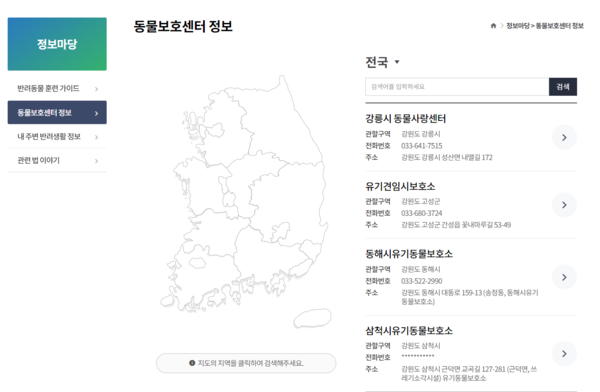Viewport: 600px width, 392px height.
Task: Open 반려동물 훈련 가이드 menu item
Action: 57,88
